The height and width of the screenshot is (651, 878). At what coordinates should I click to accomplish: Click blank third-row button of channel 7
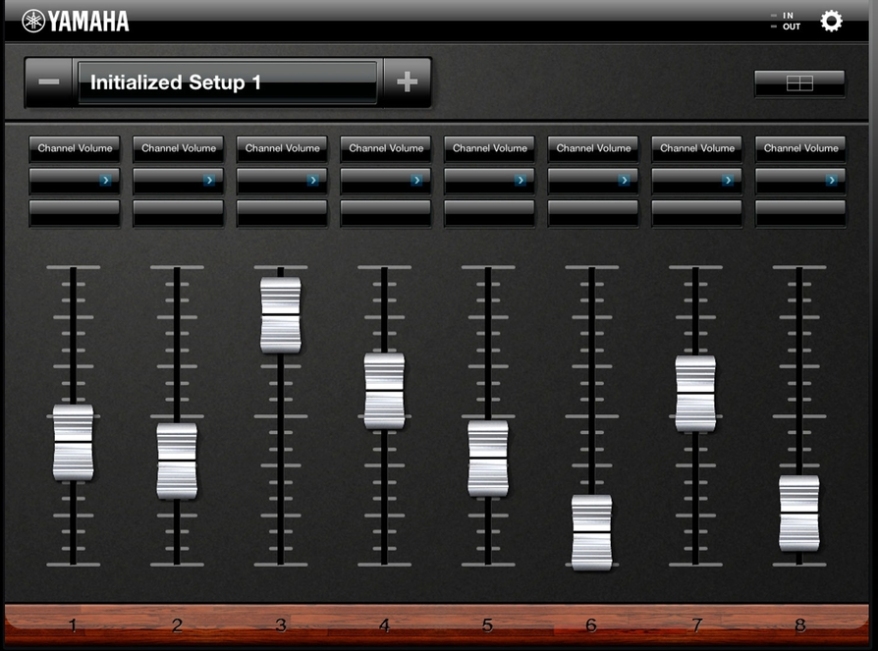click(697, 213)
